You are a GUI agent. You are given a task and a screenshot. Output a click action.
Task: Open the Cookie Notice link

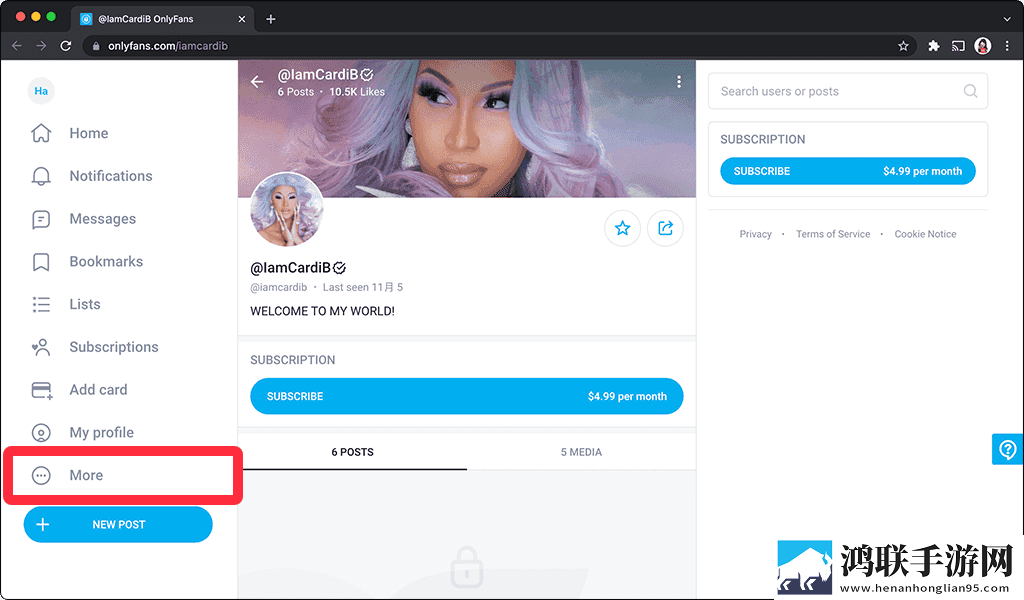click(925, 234)
